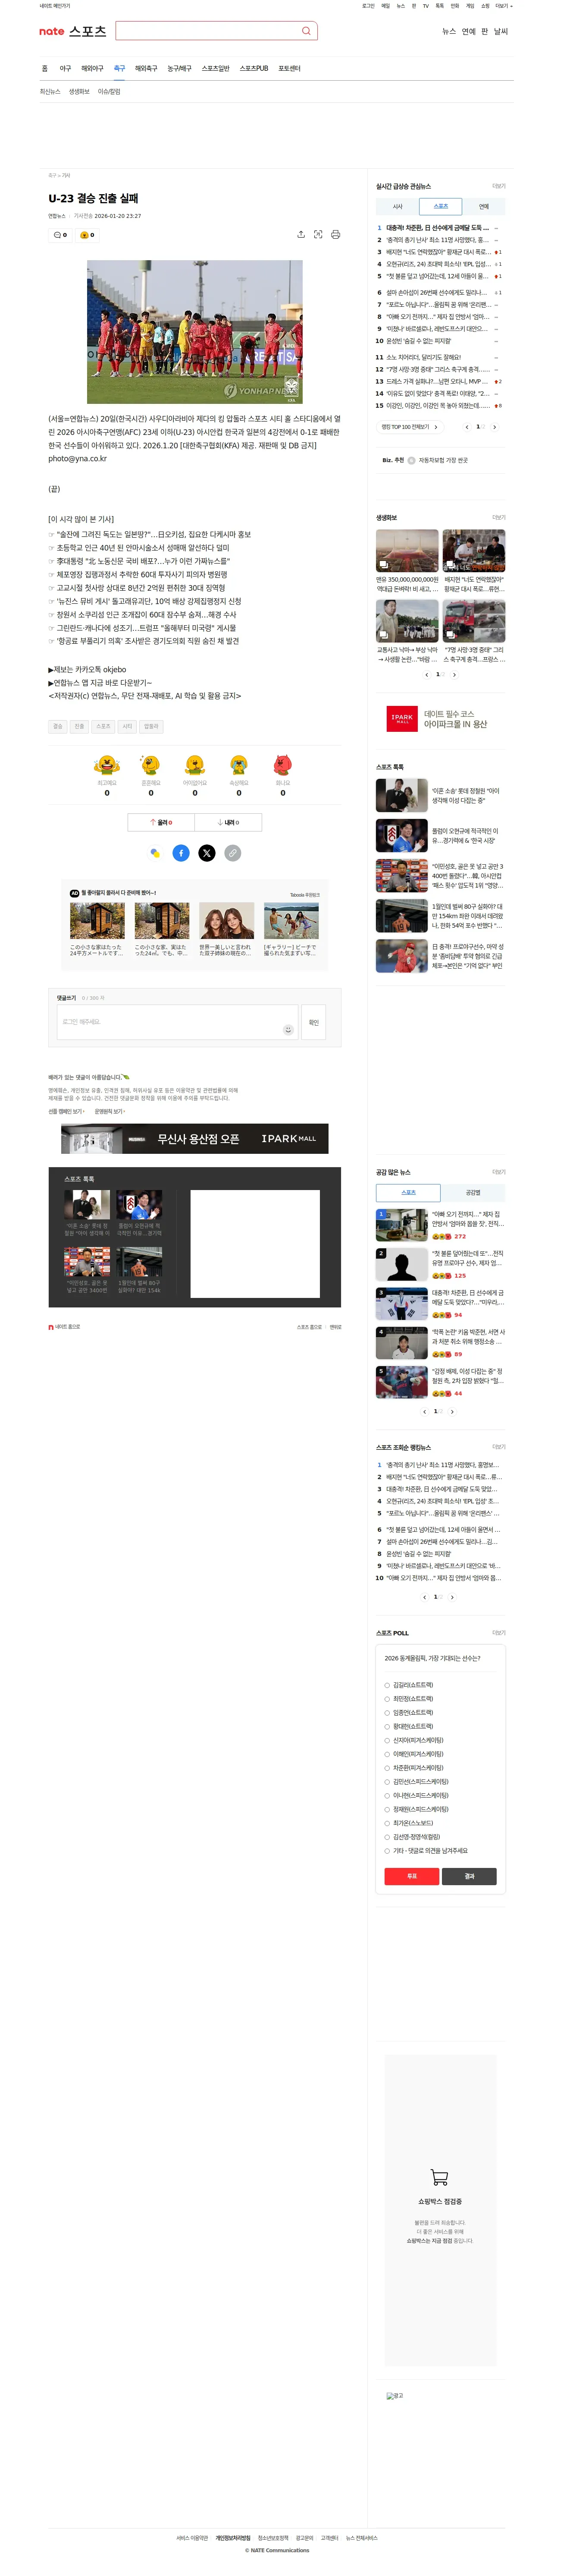Screen dimensions: 573x2576
Task: Click previous arrow under 생생화보 thumbnails
Action: (x=427, y=675)
